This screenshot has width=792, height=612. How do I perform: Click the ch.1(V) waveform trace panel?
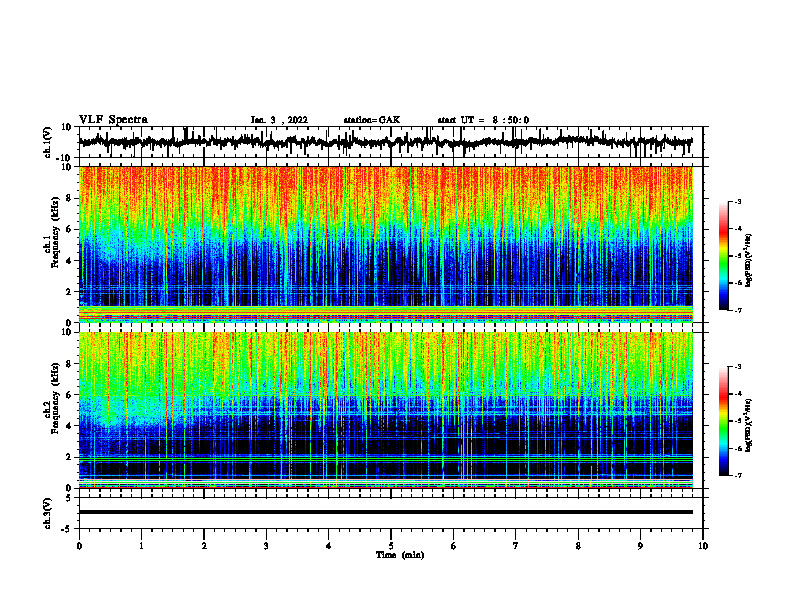[x=391, y=142]
